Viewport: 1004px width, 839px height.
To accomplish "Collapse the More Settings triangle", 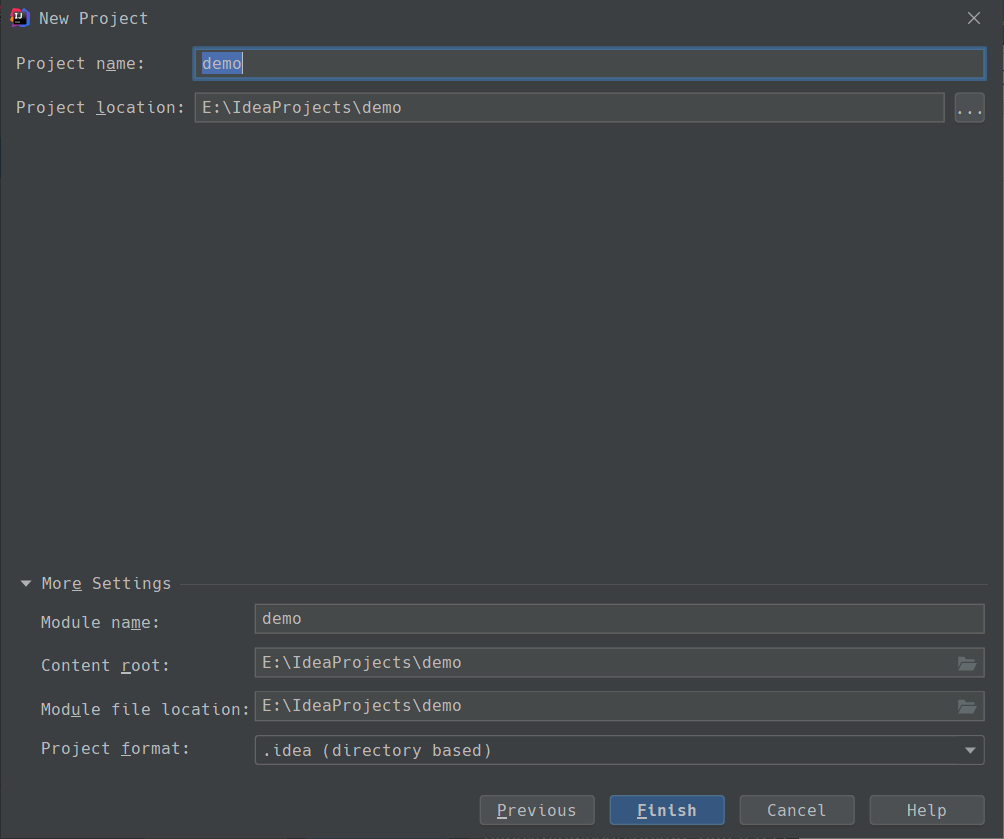I will (26, 584).
